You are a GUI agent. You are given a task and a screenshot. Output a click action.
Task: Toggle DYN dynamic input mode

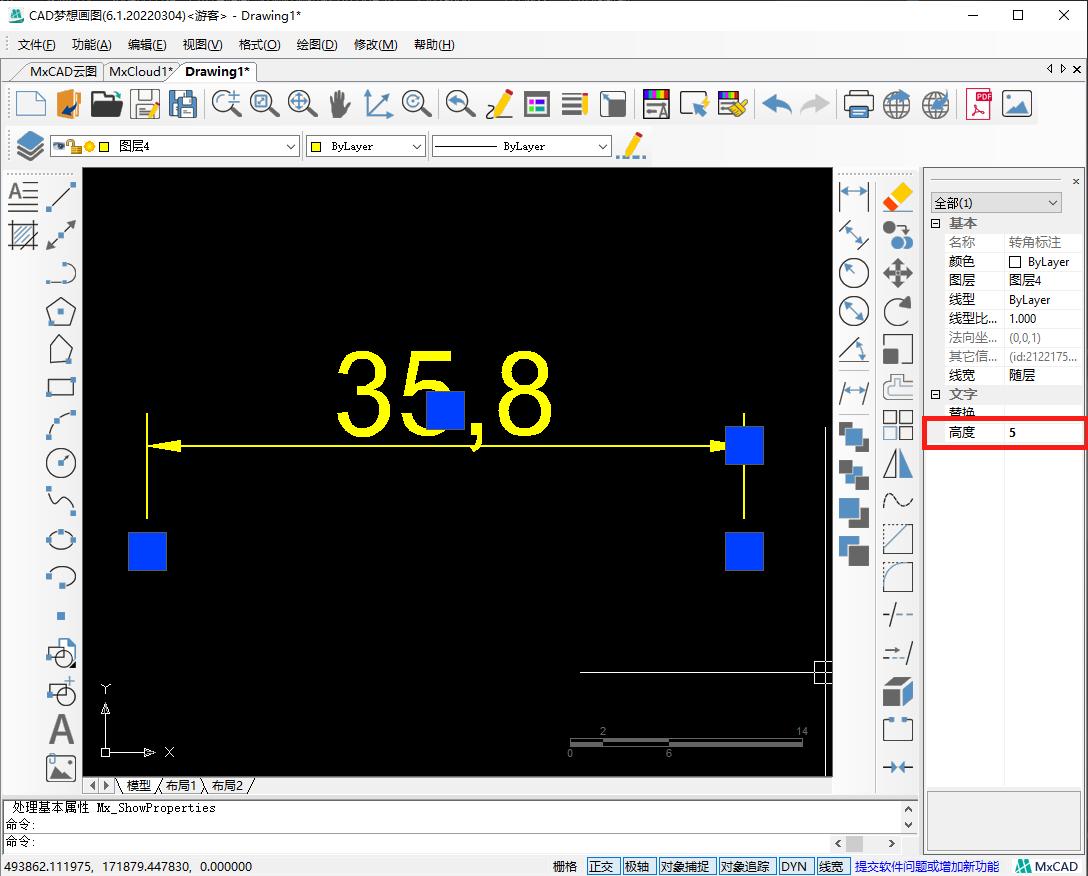click(x=794, y=866)
